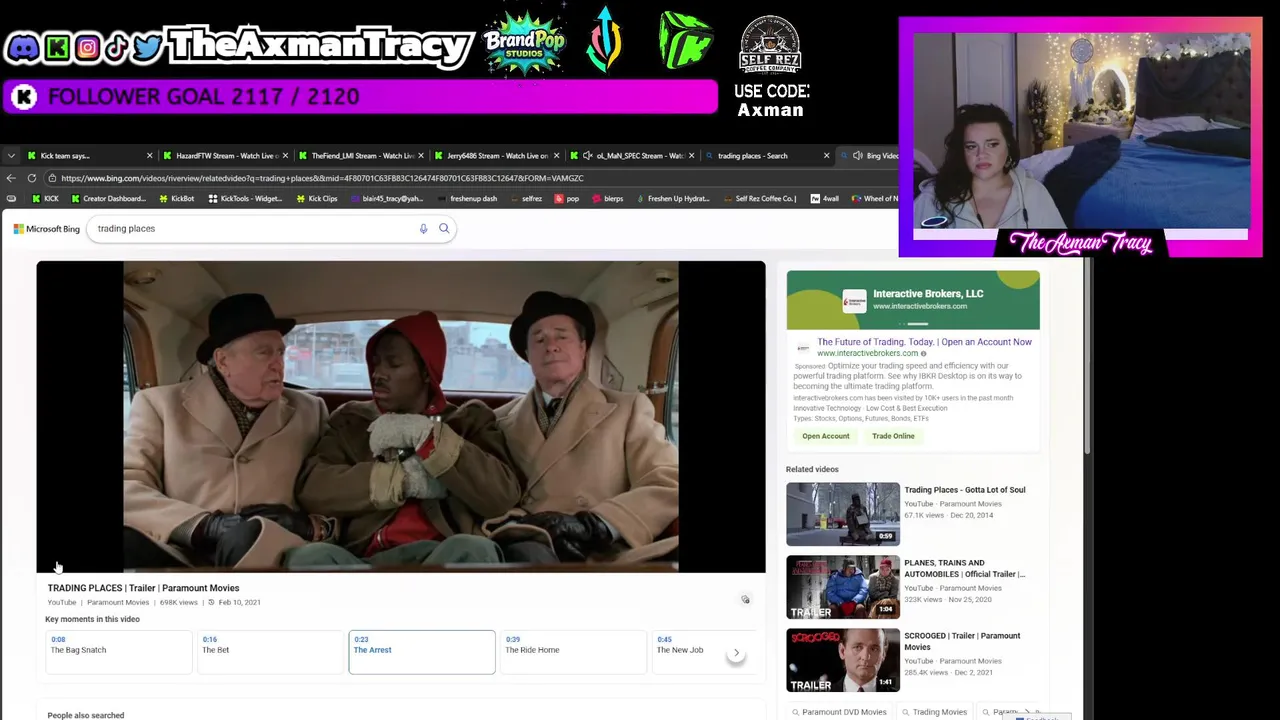1280x720 pixels.
Task: Jump to 'The Bag Snatch' key moment
Action: [119, 652]
